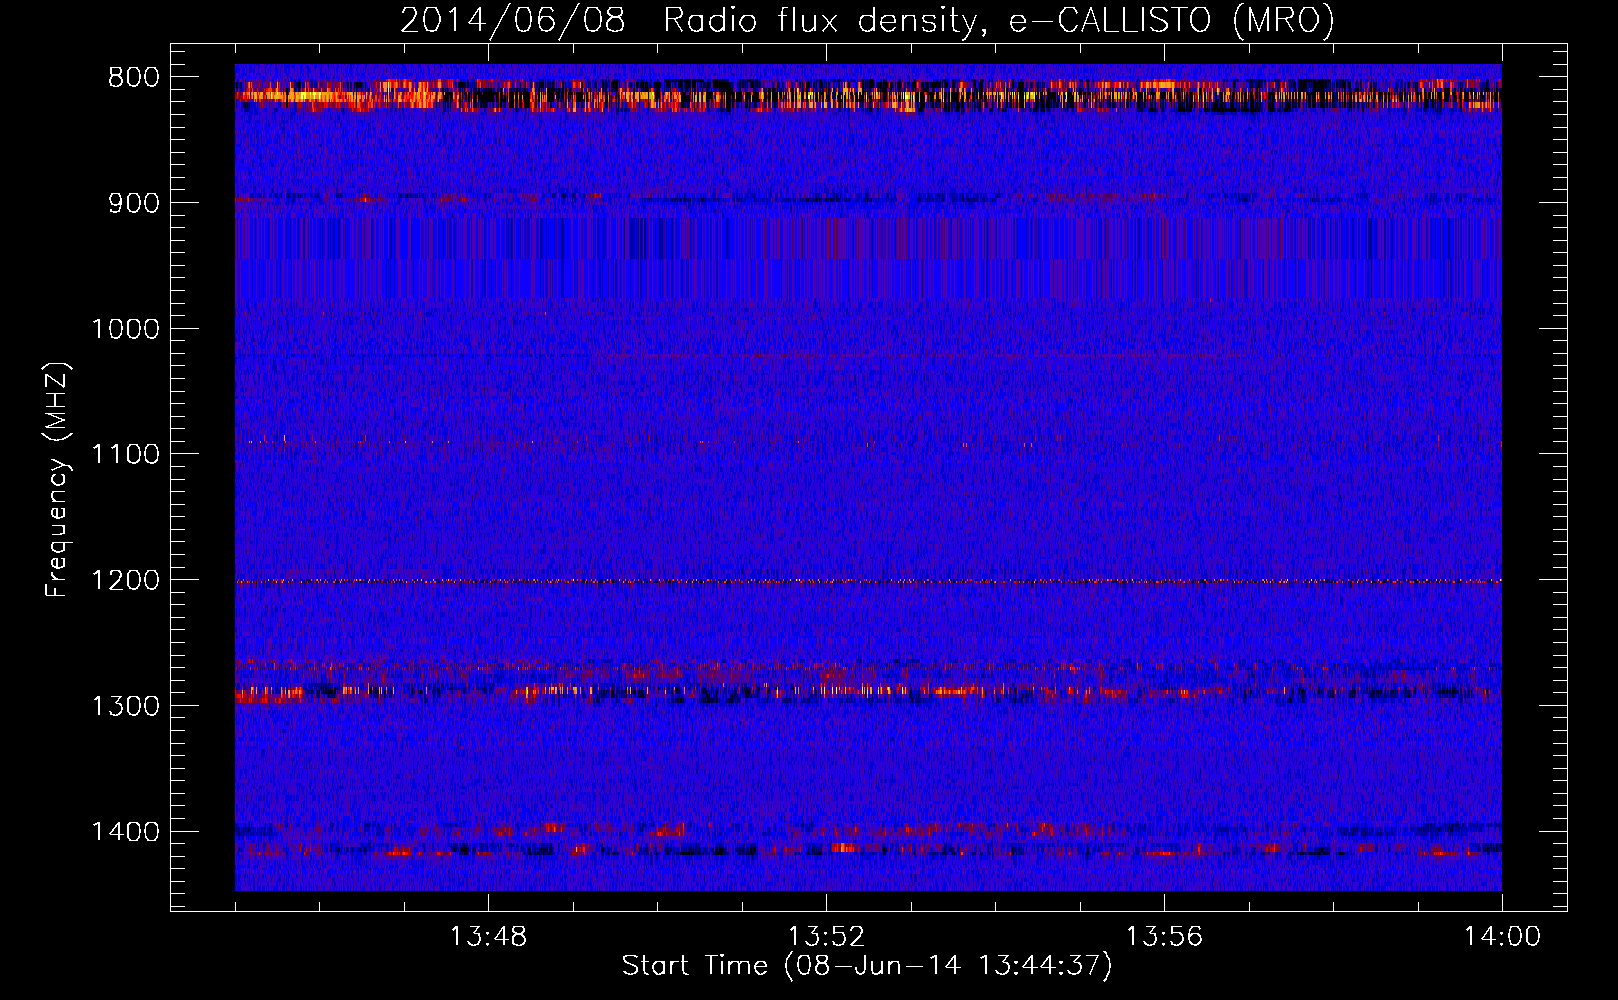Click the red-yellow band near 1300 MHz
Viewport: 1618px width, 1000px height.
tap(868, 690)
